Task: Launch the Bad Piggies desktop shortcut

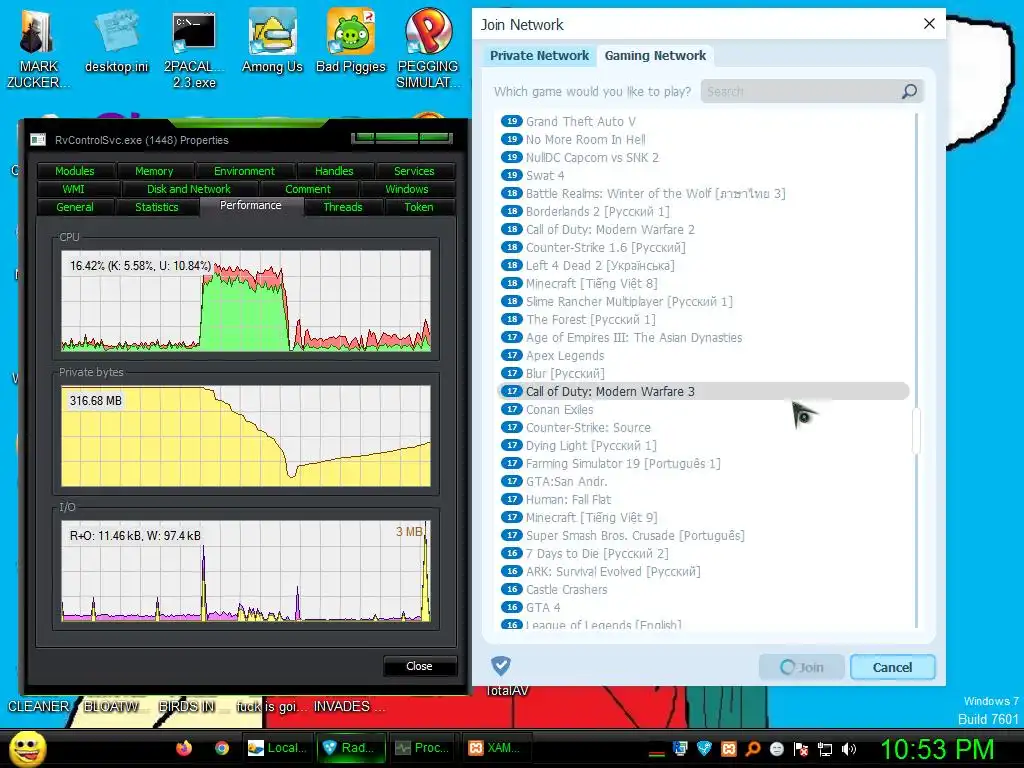Action: pyautogui.click(x=351, y=42)
